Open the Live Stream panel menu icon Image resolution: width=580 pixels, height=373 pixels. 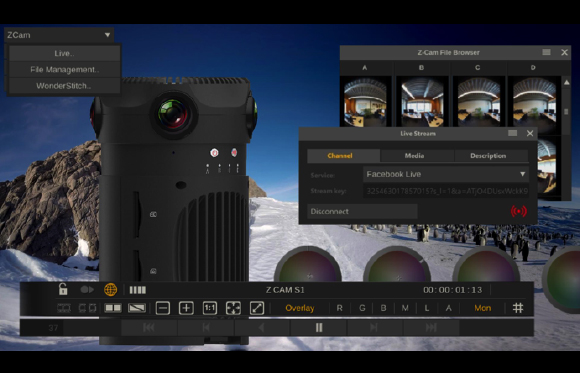(512, 133)
